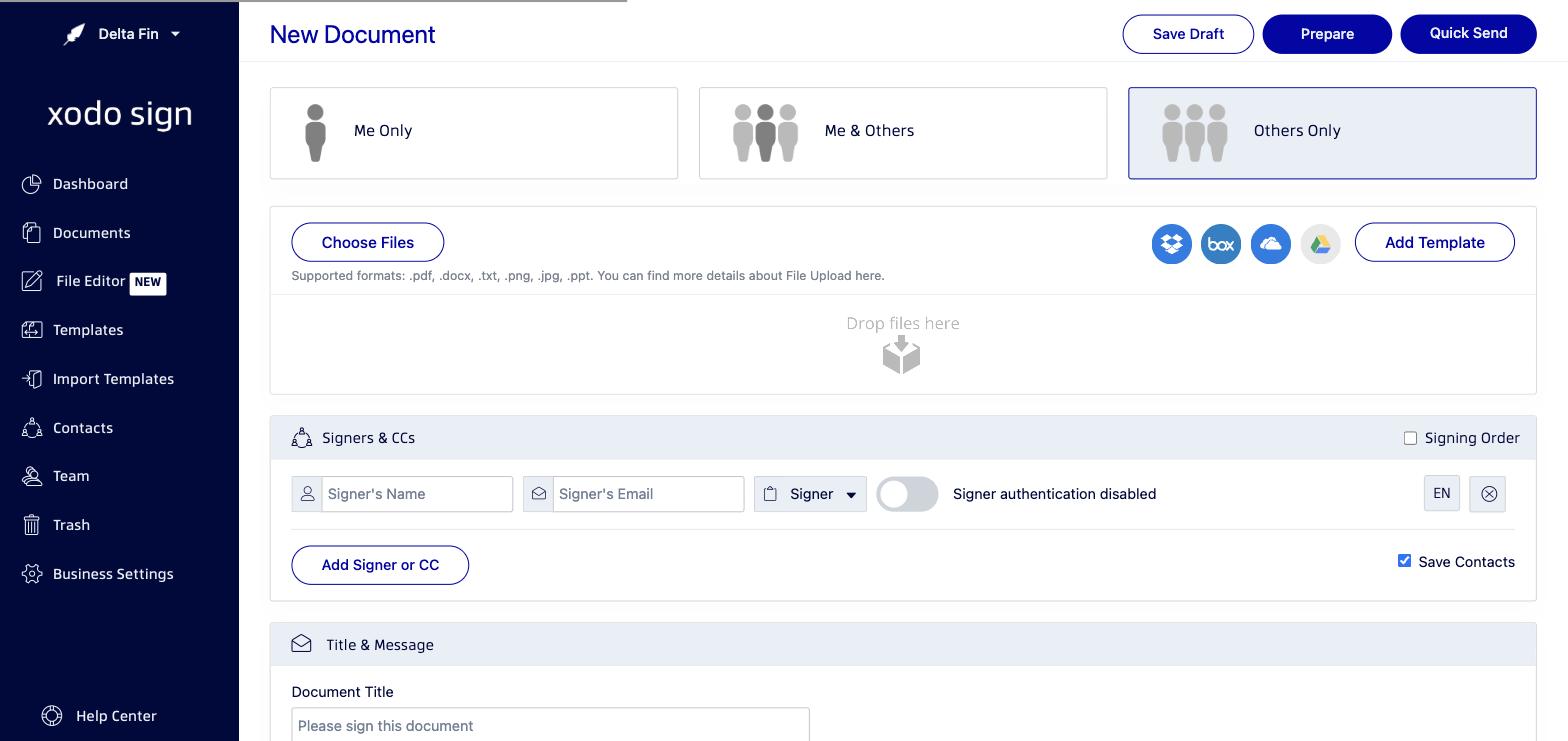Click the Trash bin icon
Image resolution: width=1568 pixels, height=741 pixels.
[x=32, y=525]
